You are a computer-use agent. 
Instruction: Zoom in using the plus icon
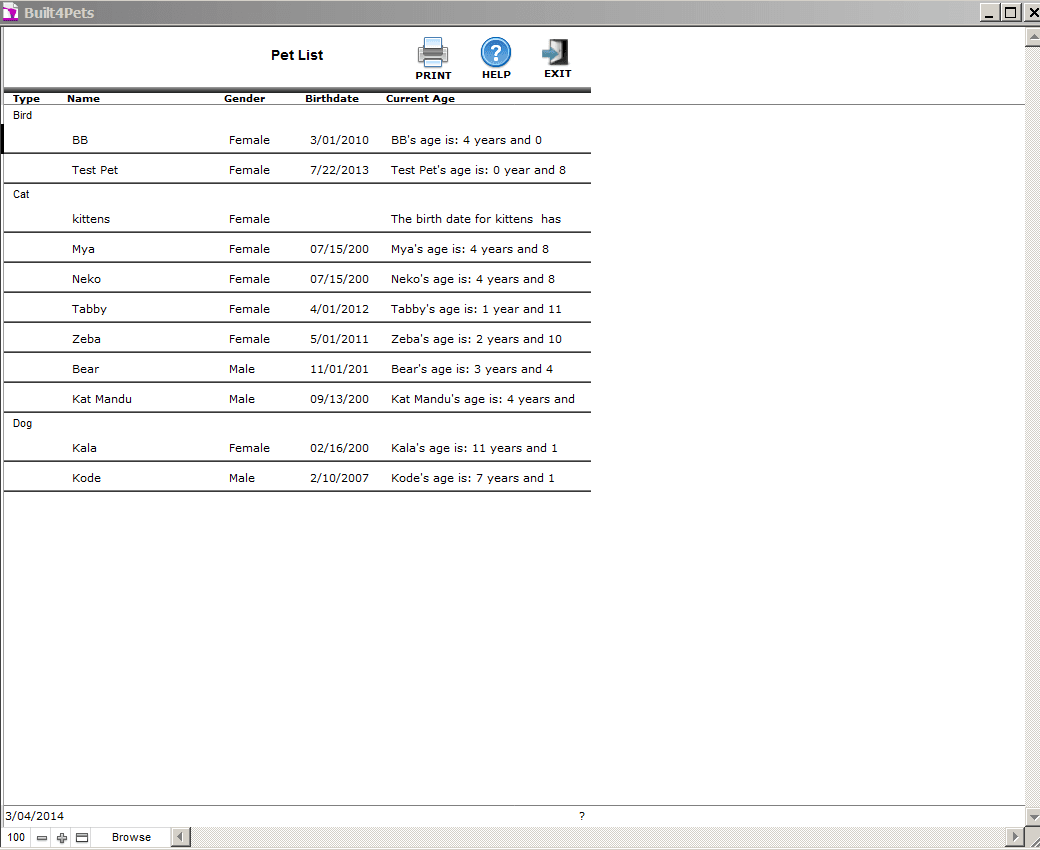point(62,838)
